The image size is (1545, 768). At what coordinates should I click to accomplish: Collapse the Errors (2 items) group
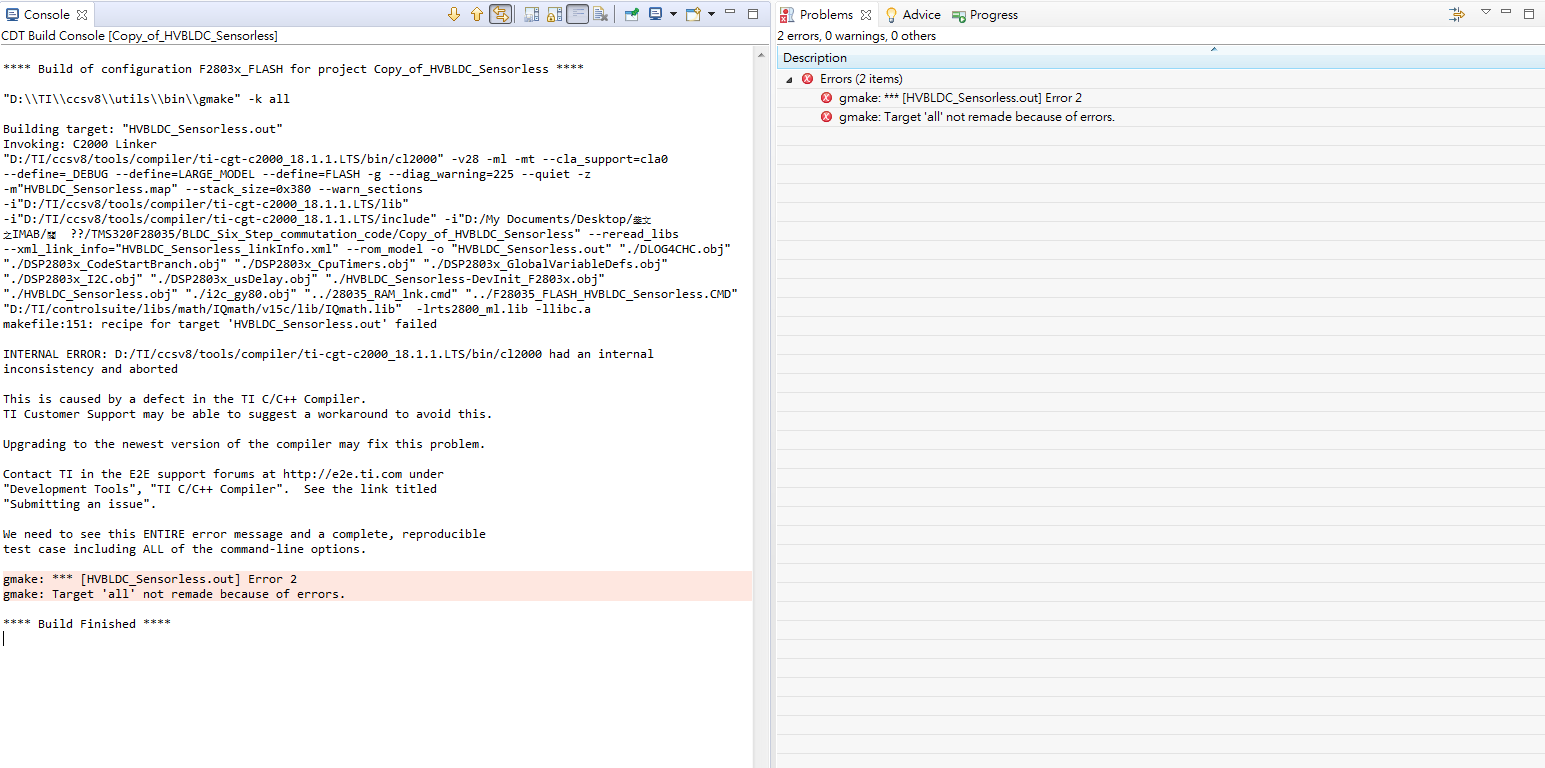[788, 79]
